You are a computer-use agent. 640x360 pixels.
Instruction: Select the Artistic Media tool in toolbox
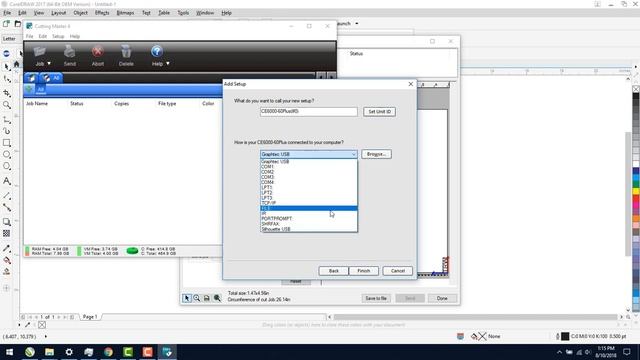(7, 131)
